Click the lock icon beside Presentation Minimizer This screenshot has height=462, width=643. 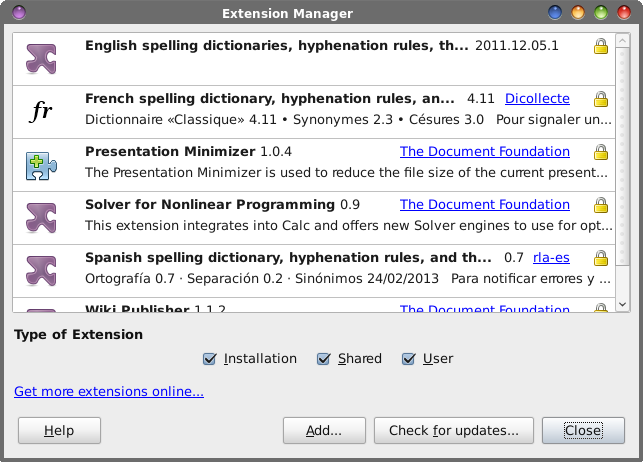(600, 152)
